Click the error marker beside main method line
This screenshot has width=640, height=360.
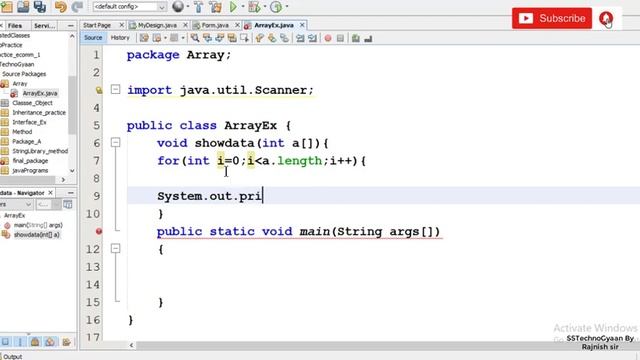coord(99,231)
